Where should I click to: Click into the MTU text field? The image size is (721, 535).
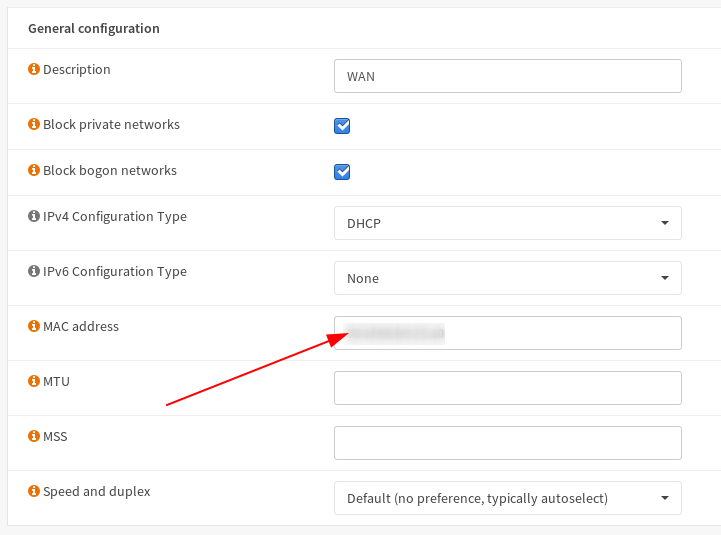point(507,388)
